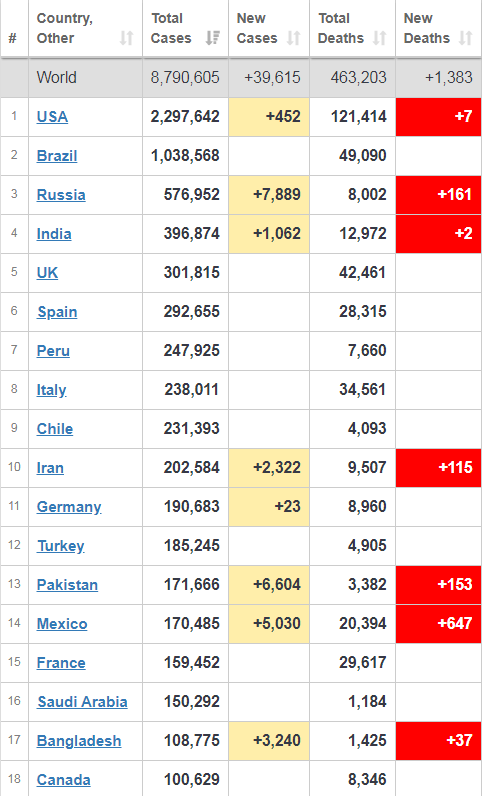482x796 pixels.
Task: Visit the Saudi Arabia link
Action: pyautogui.click(x=82, y=702)
